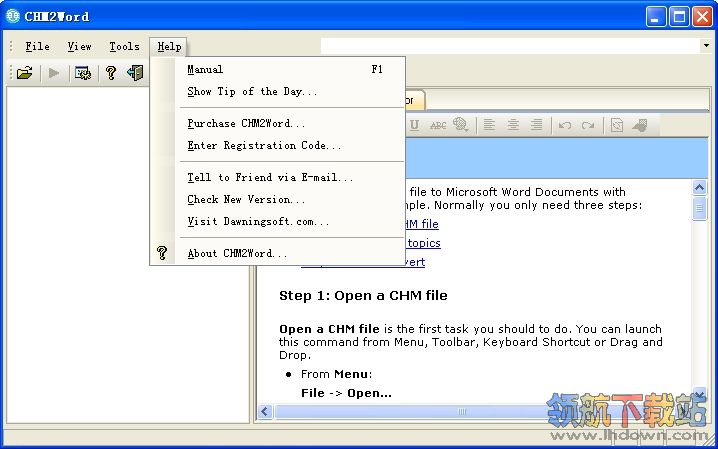Click the vertical scrollbar thumb
Viewport: 718px width, 449px height.
pyautogui.click(x=699, y=209)
